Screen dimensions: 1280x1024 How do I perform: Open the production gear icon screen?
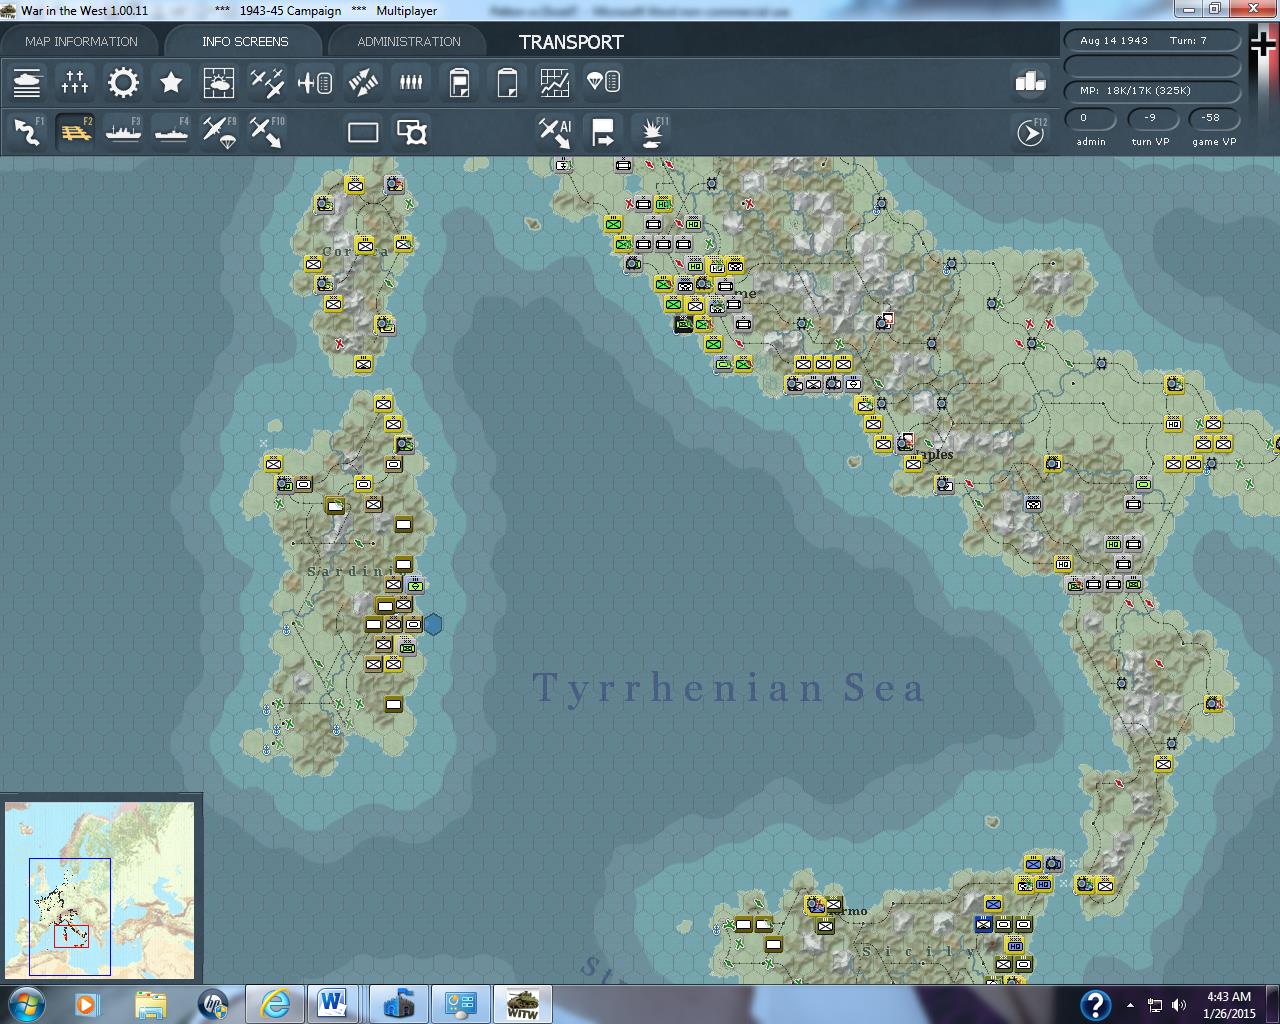[x=123, y=82]
